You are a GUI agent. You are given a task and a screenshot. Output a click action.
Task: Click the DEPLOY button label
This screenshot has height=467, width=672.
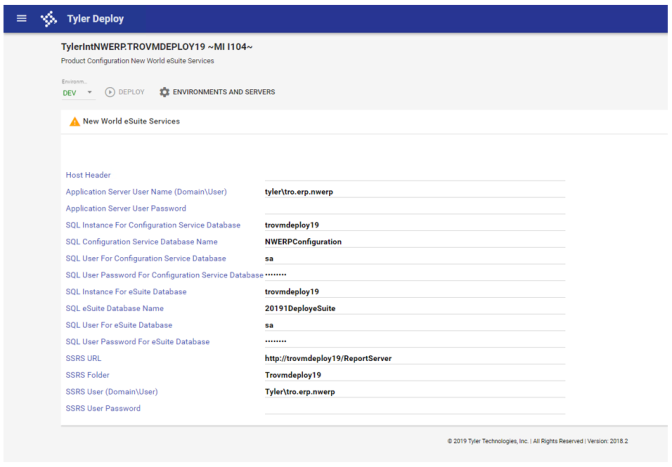tap(131, 92)
